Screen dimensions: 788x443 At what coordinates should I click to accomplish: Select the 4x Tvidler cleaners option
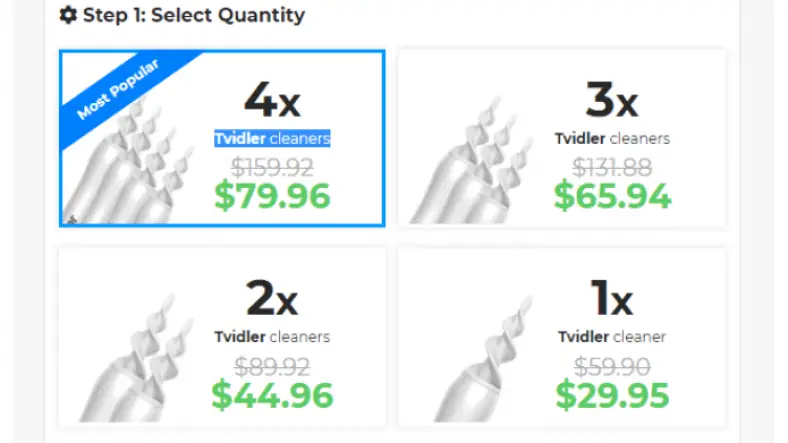tap(271, 100)
